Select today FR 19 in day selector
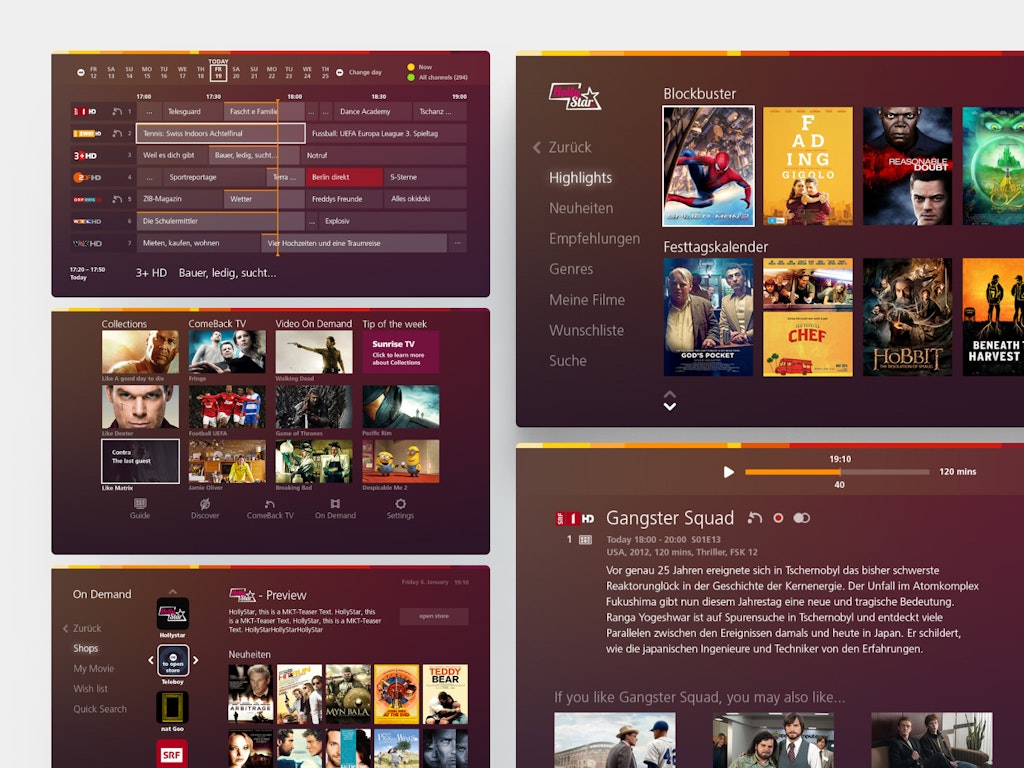The height and width of the screenshot is (768, 1024). [x=218, y=72]
